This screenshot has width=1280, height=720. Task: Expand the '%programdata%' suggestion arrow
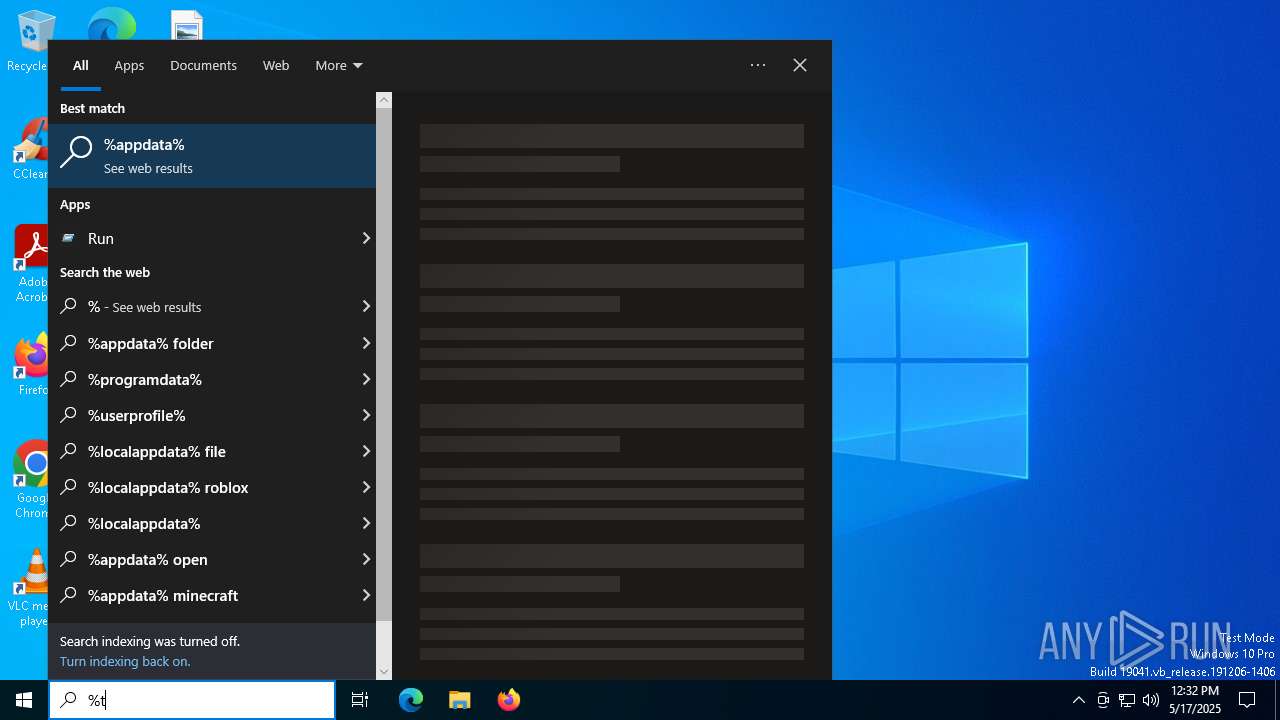tap(366, 379)
